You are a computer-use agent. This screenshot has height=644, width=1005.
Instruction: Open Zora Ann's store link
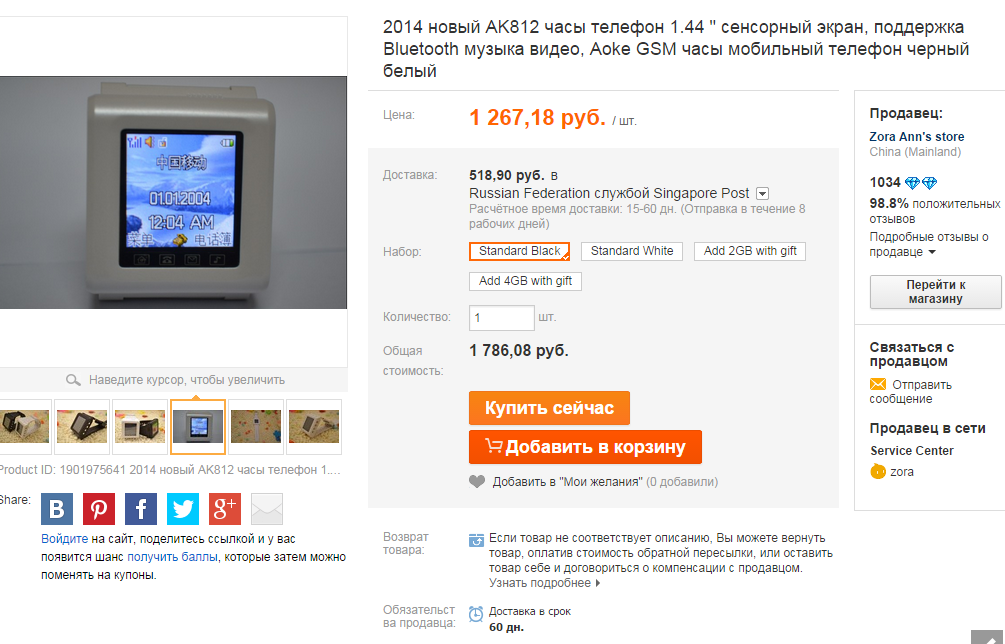(x=917, y=136)
